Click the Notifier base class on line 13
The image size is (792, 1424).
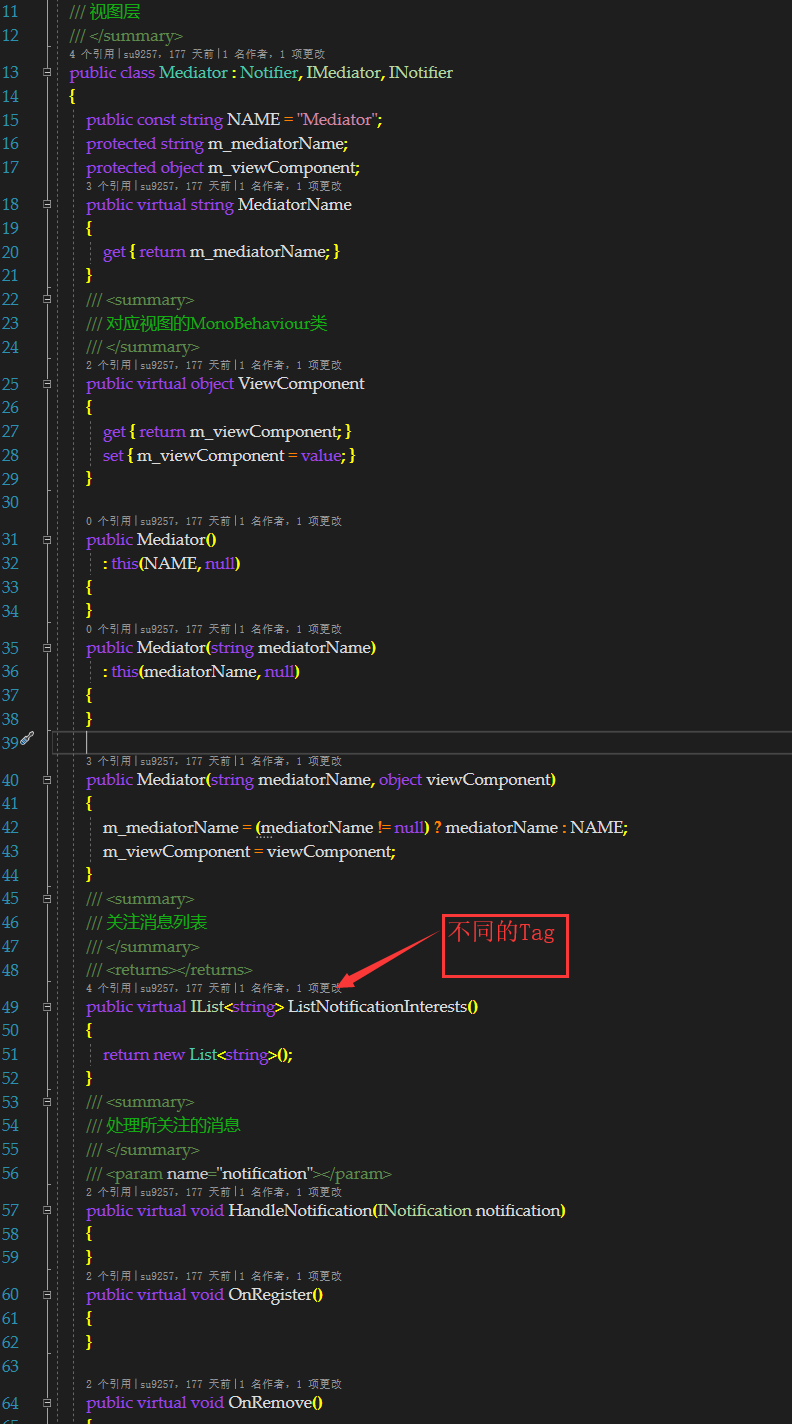[270, 73]
